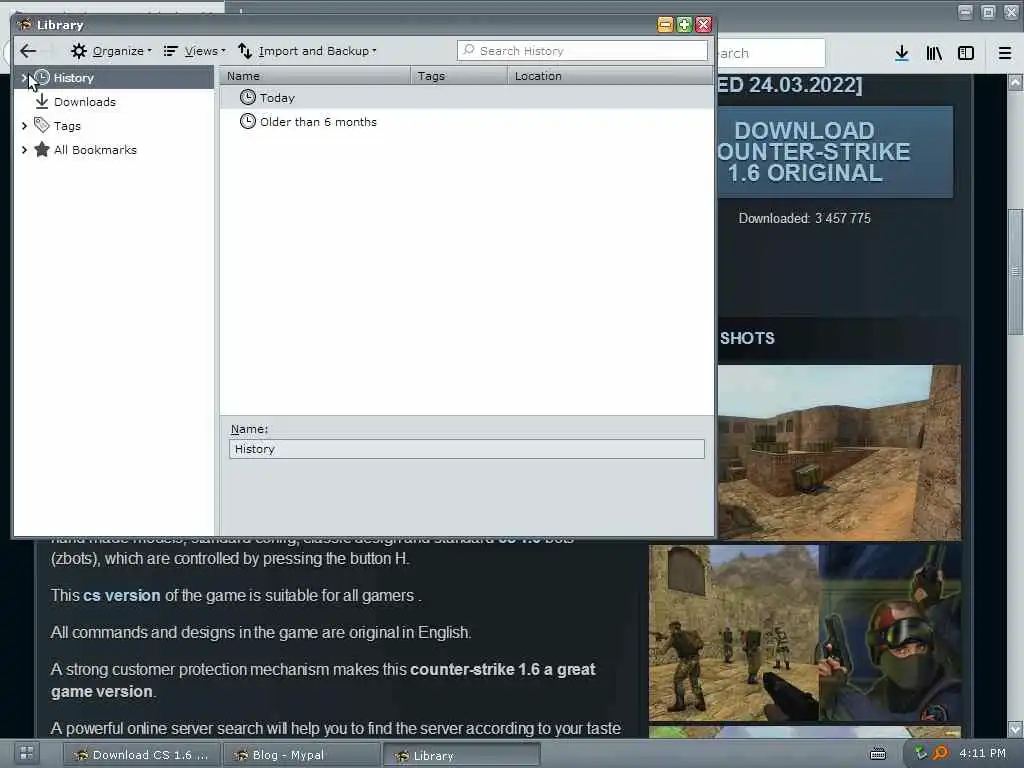This screenshot has height=768, width=1024.
Task: Click the Name text field containing History
Action: [466, 449]
